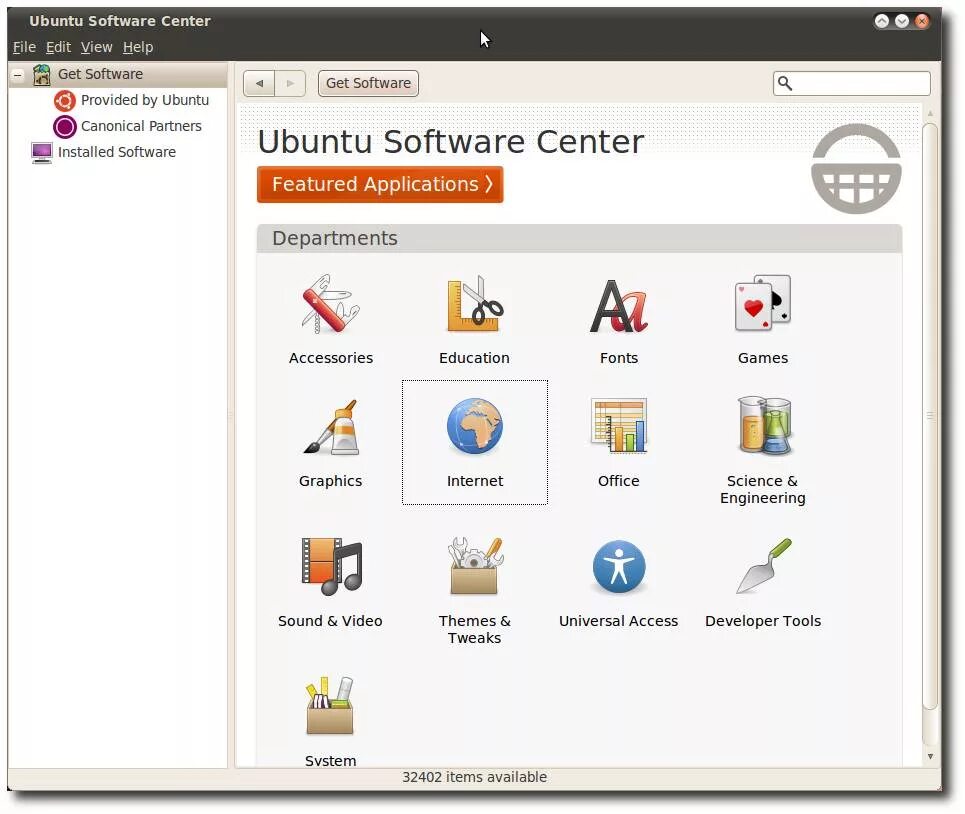Click the Ubuntu logo beside Provided by Ubuntu

65,100
